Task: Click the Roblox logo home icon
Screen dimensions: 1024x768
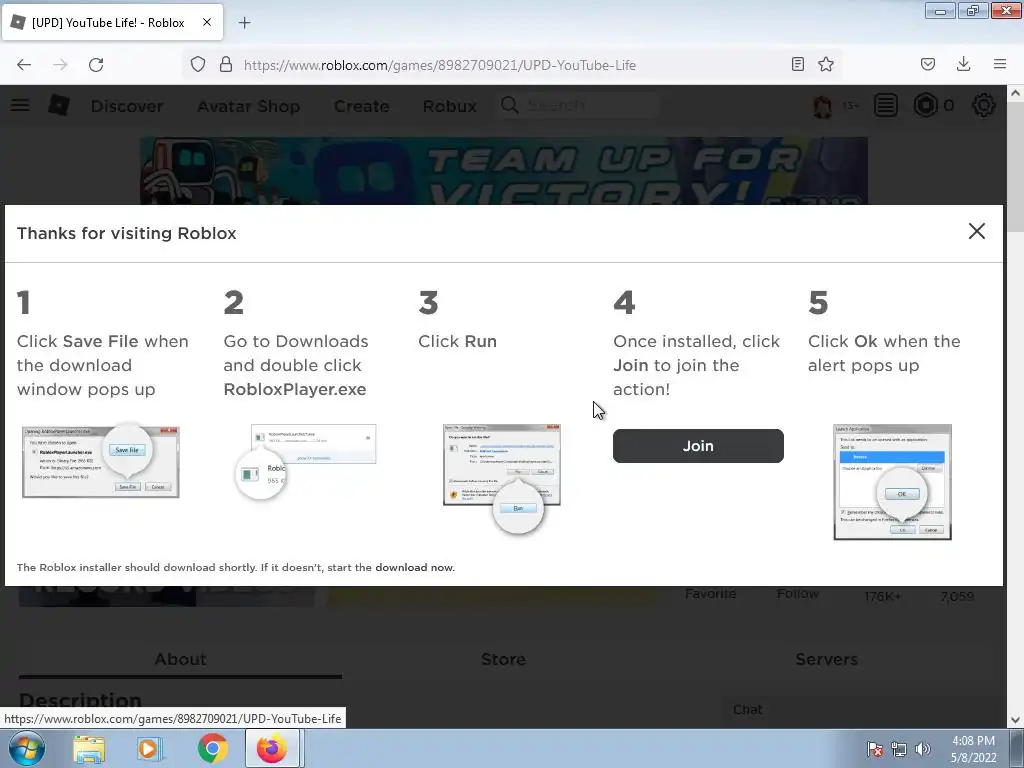Action: [x=59, y=105]
